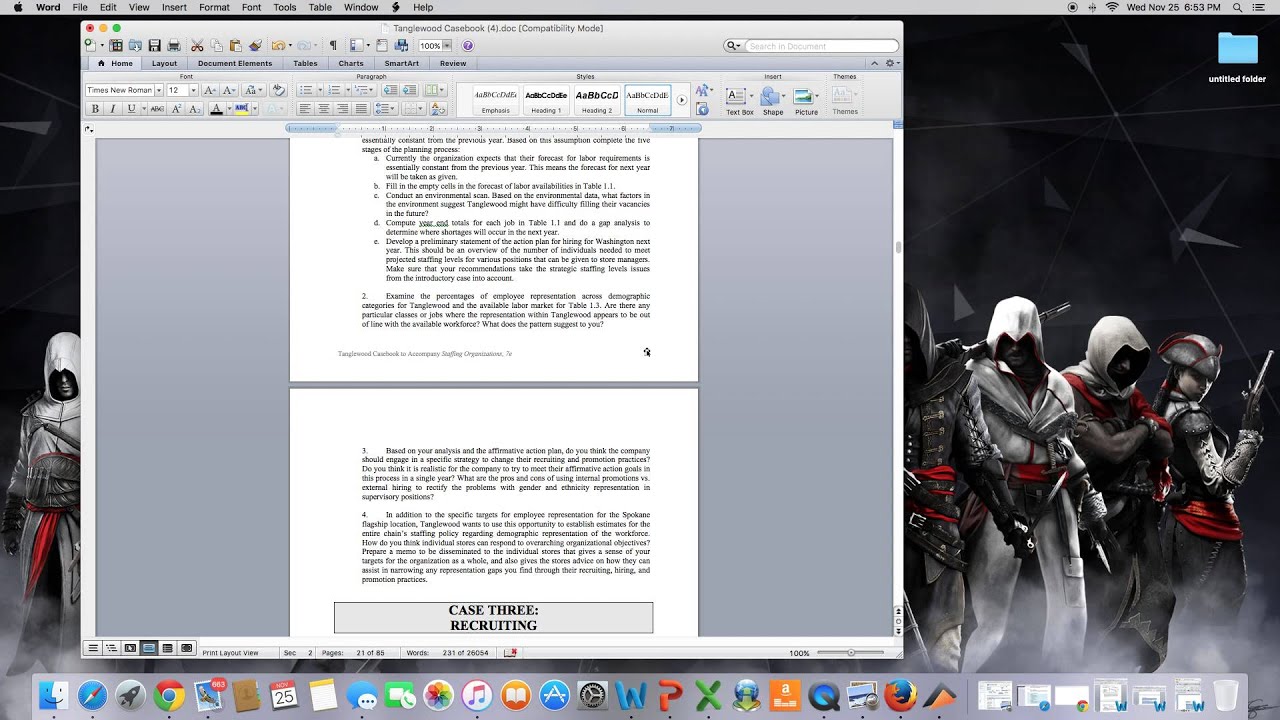Increase paragraph indent
1280x720 pixels.
pos(409,90)
